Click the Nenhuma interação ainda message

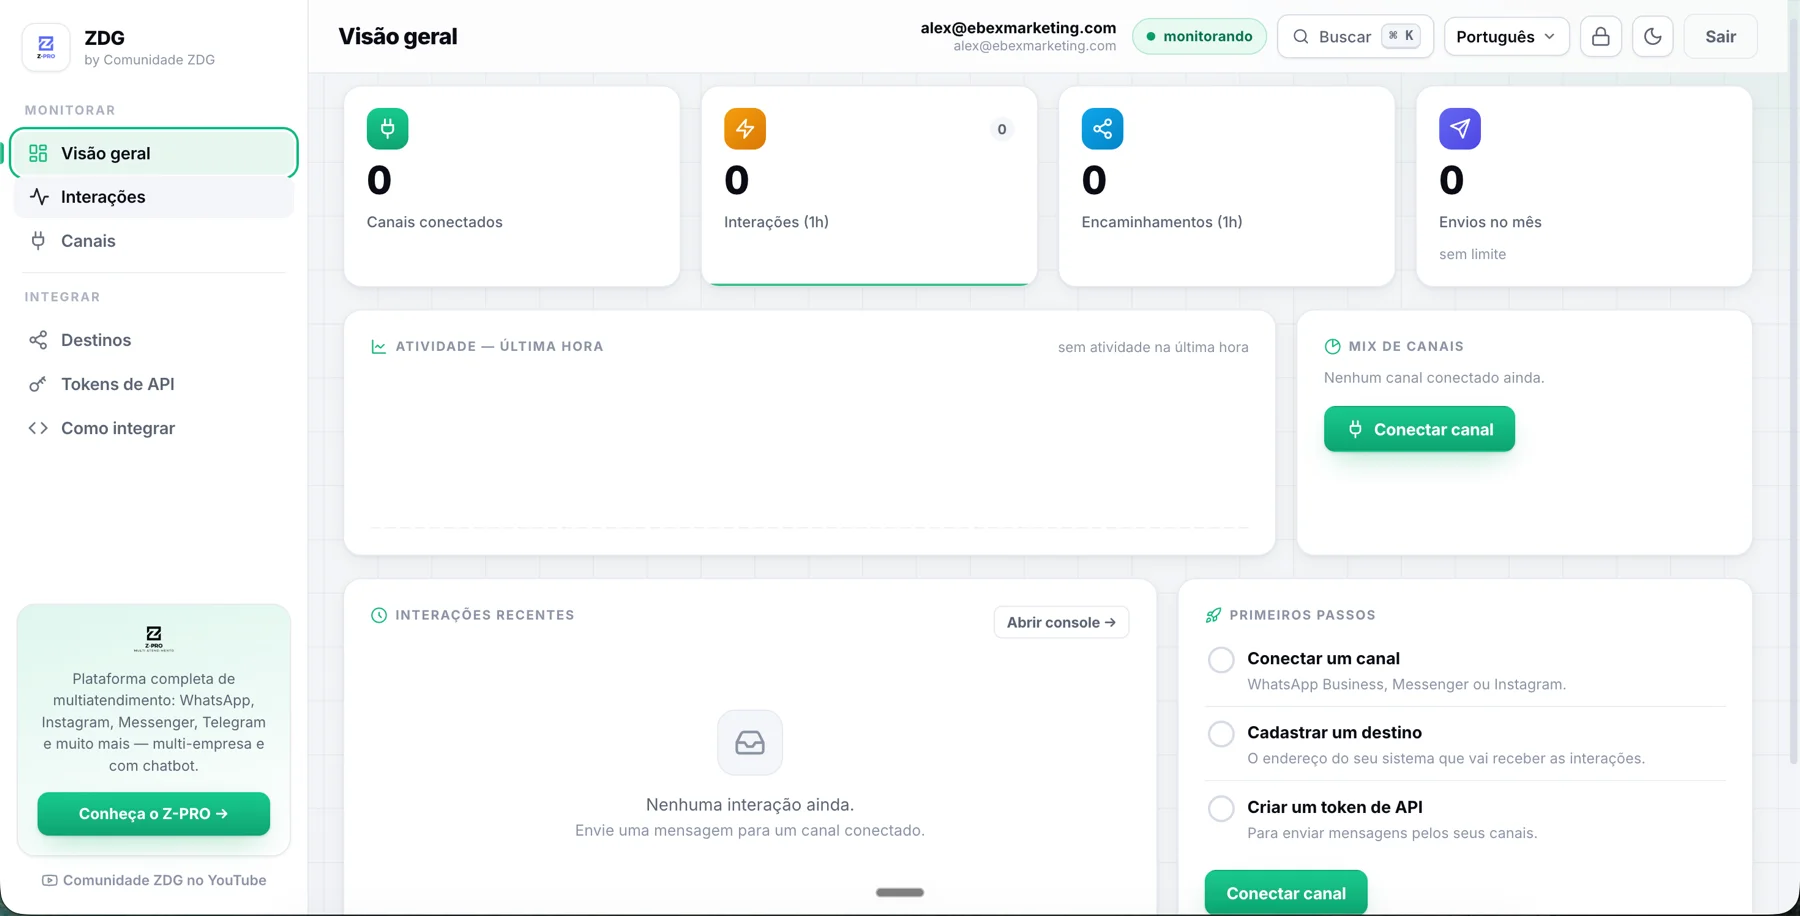tap(750, 804)
